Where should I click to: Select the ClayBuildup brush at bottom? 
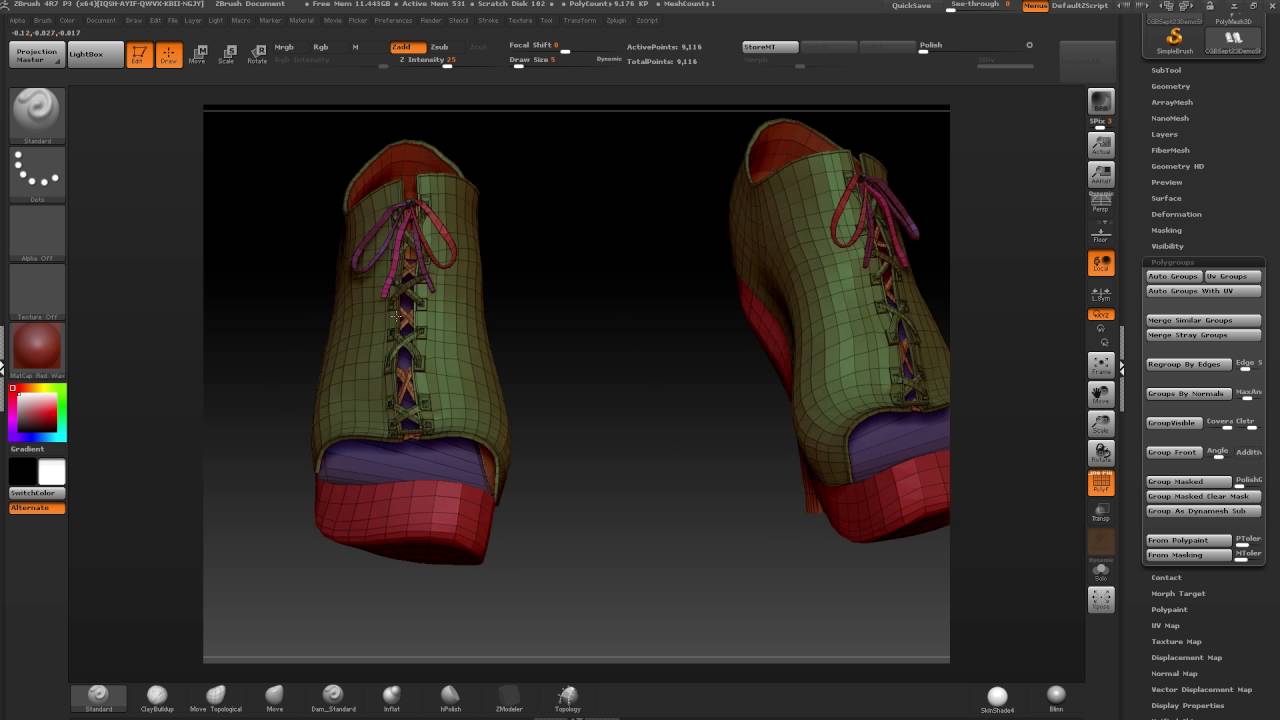point(157,698)
